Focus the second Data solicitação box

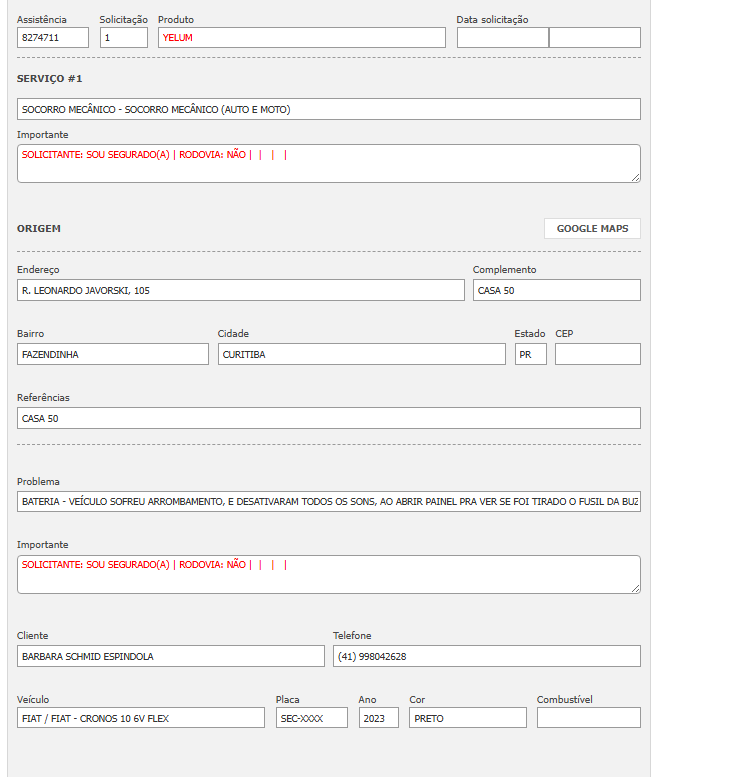pos(595,38)
